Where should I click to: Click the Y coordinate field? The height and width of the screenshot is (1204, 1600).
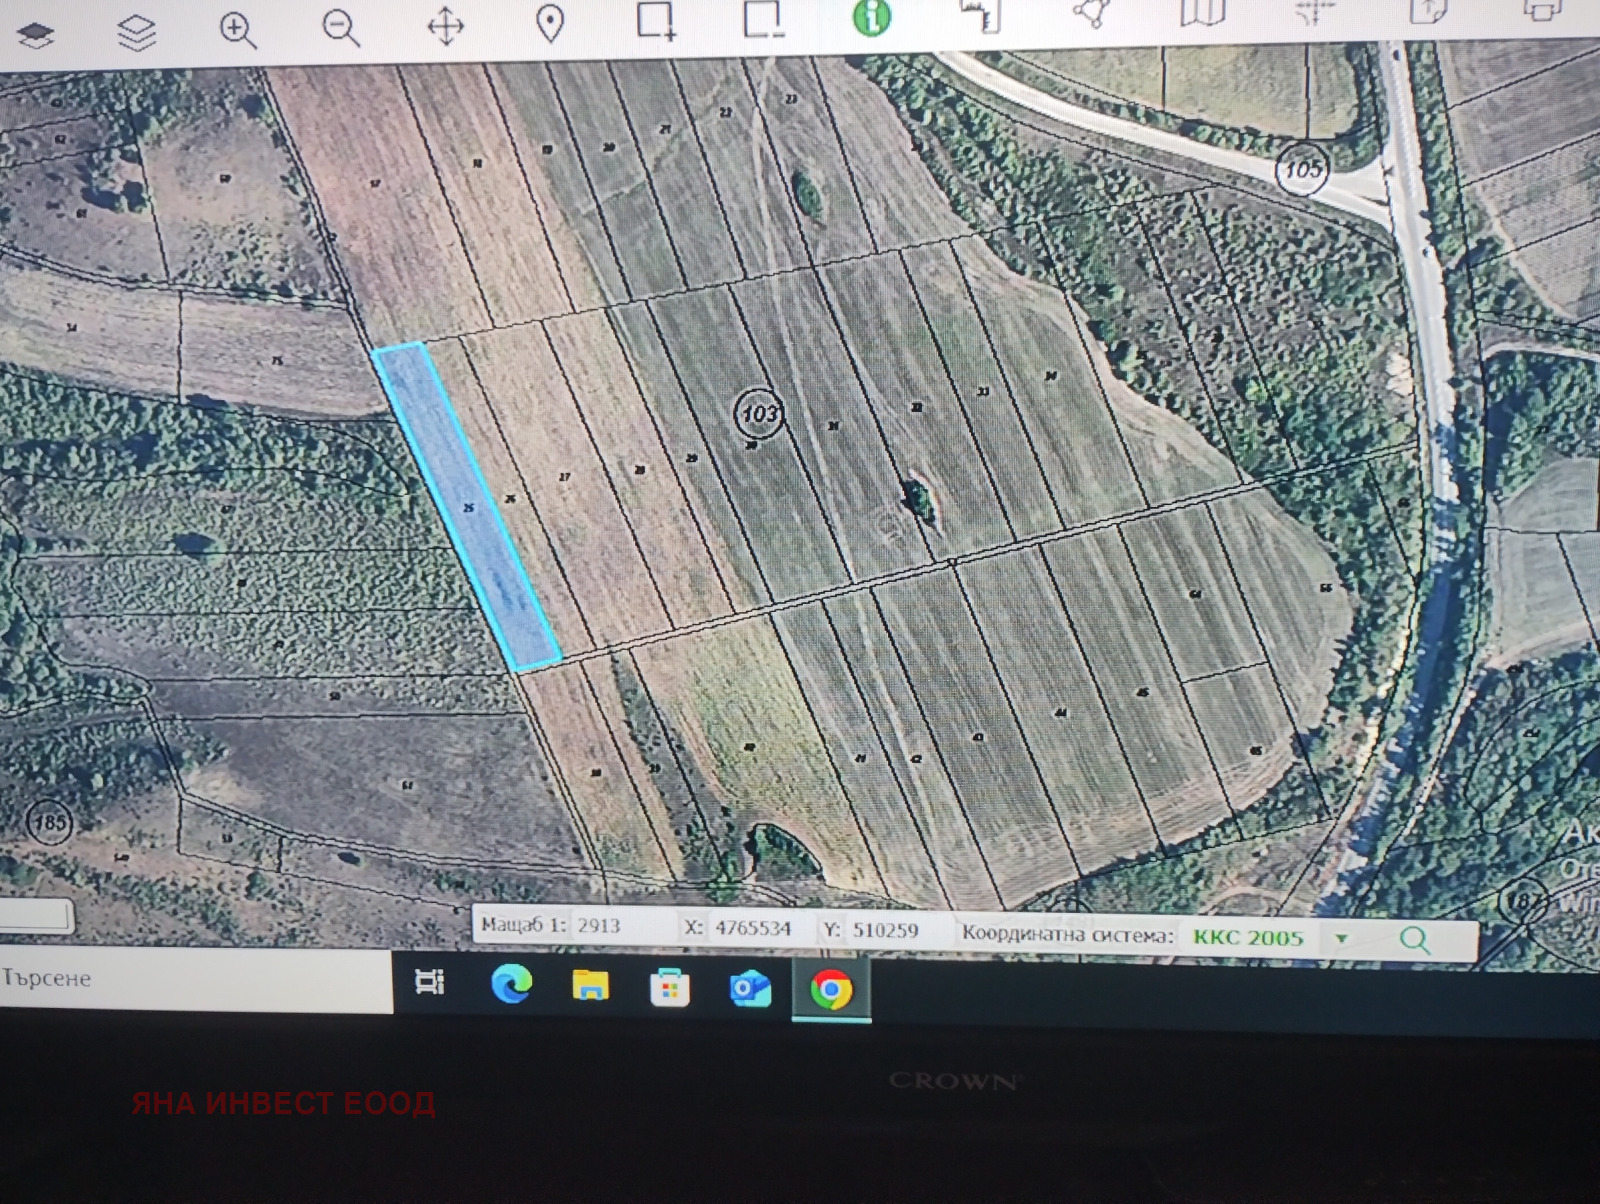[885, 930]
